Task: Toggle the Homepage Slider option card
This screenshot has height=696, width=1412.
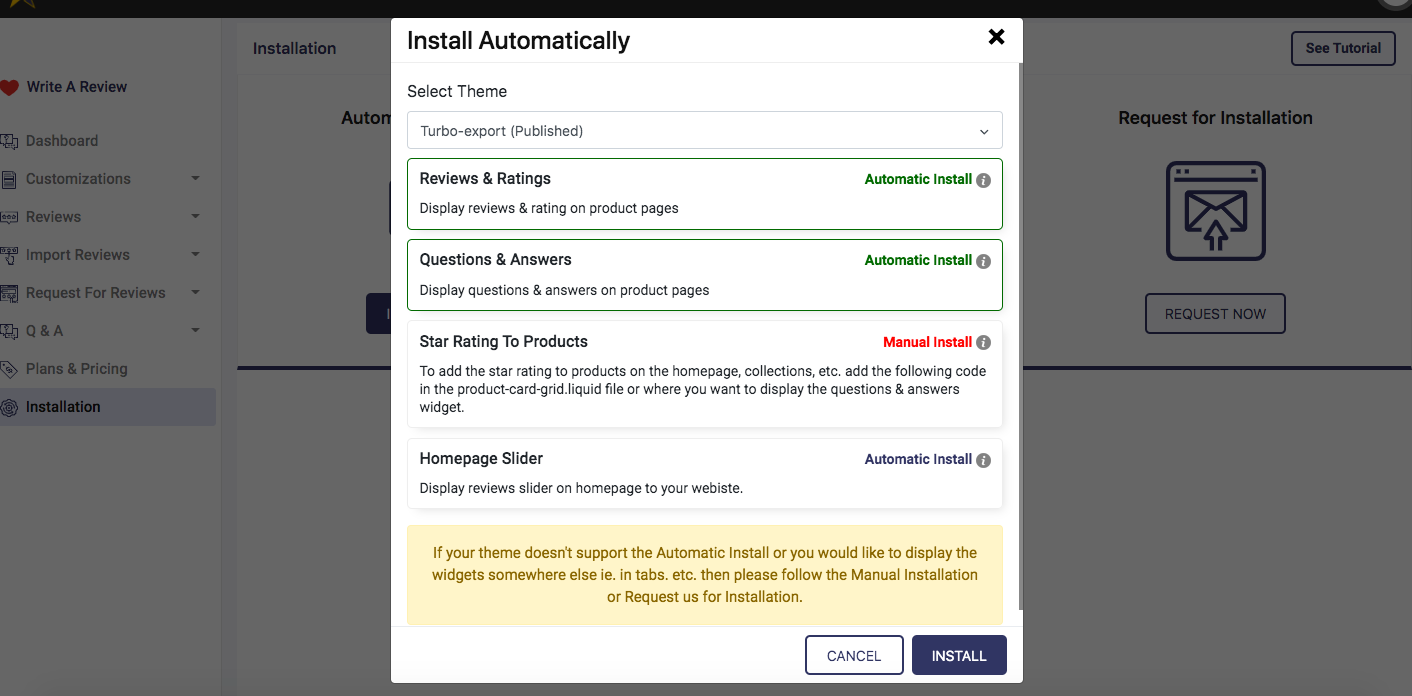Action: click(x=640, y=473)
